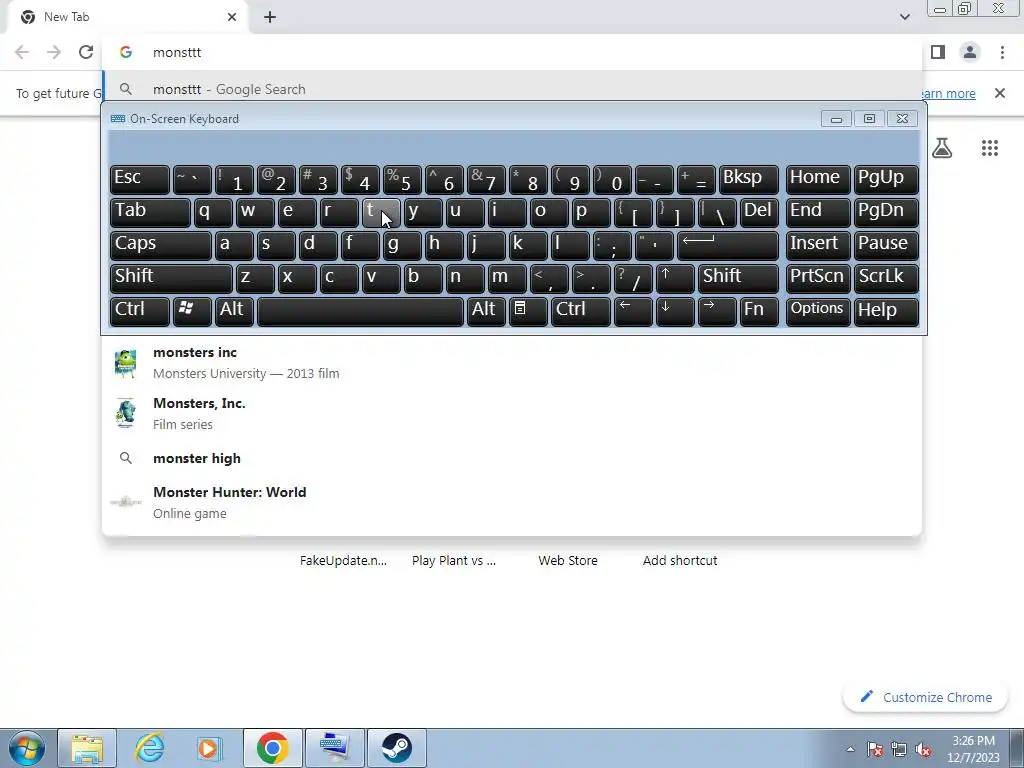Select the 'Monsters, Inc.' film series suggestion
The width and height of the screenshot is (1024, 768).
coord(512,413)
